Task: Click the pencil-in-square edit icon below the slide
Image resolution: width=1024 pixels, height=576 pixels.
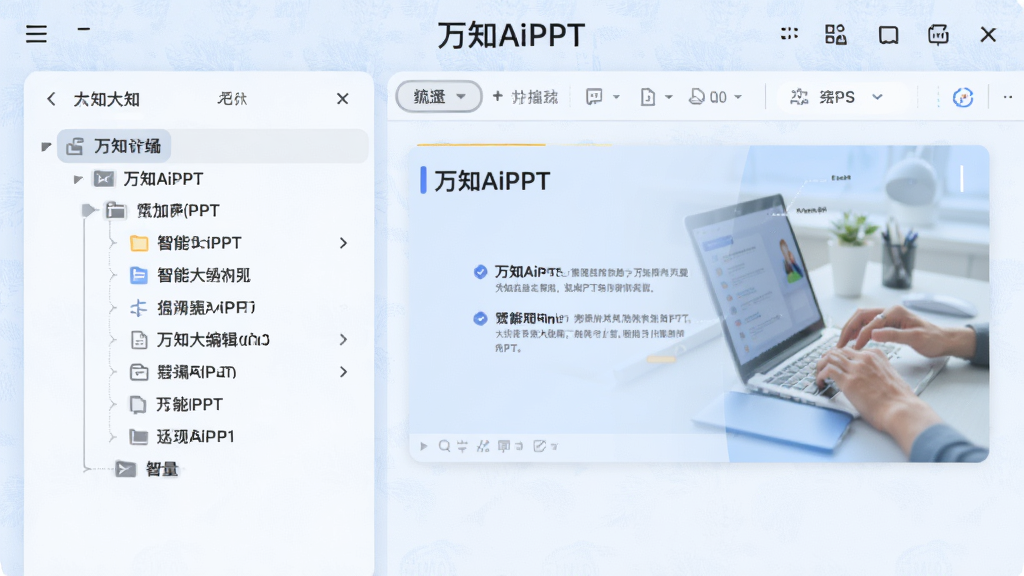Action: pyautogui.click(x=539, y=446)
